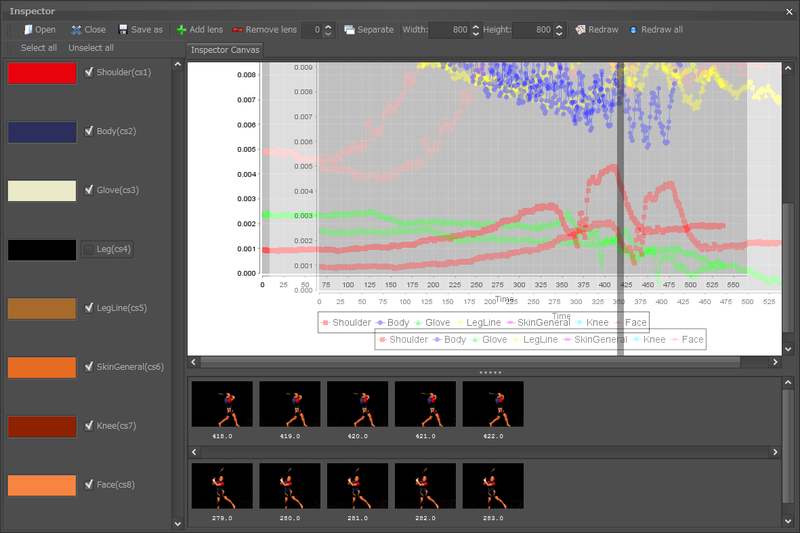
Task: Increase the Width value with up arrow
Action: [x=476, y=26]
